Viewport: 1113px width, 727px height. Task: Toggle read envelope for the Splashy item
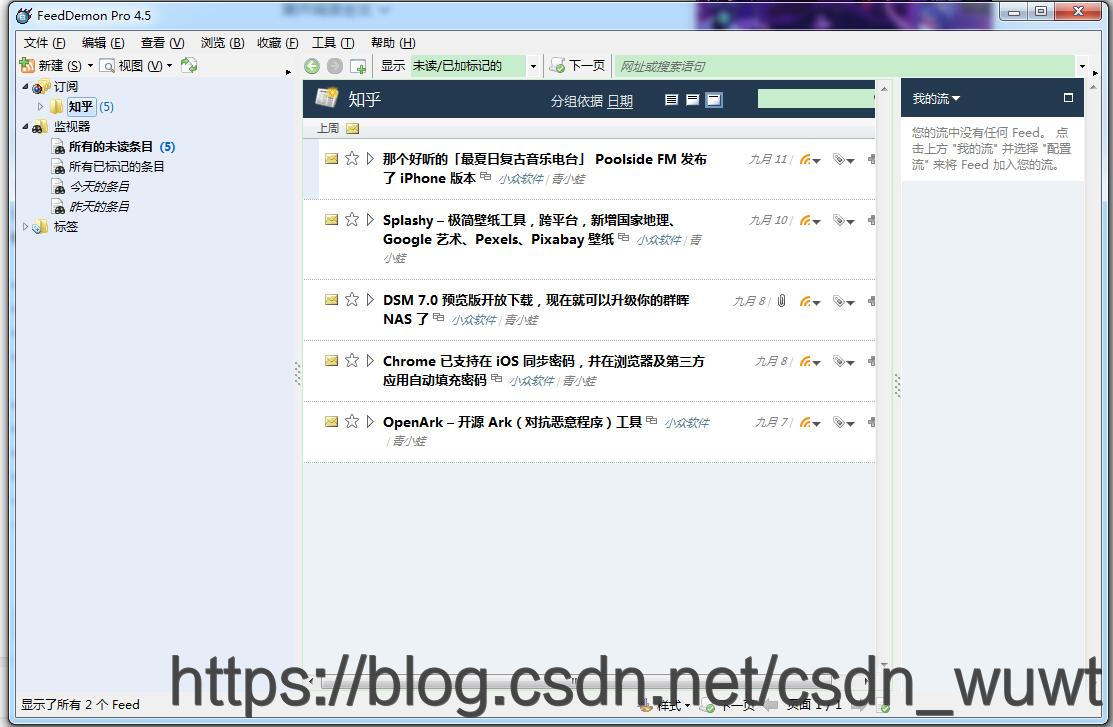[x=331, y=219]
